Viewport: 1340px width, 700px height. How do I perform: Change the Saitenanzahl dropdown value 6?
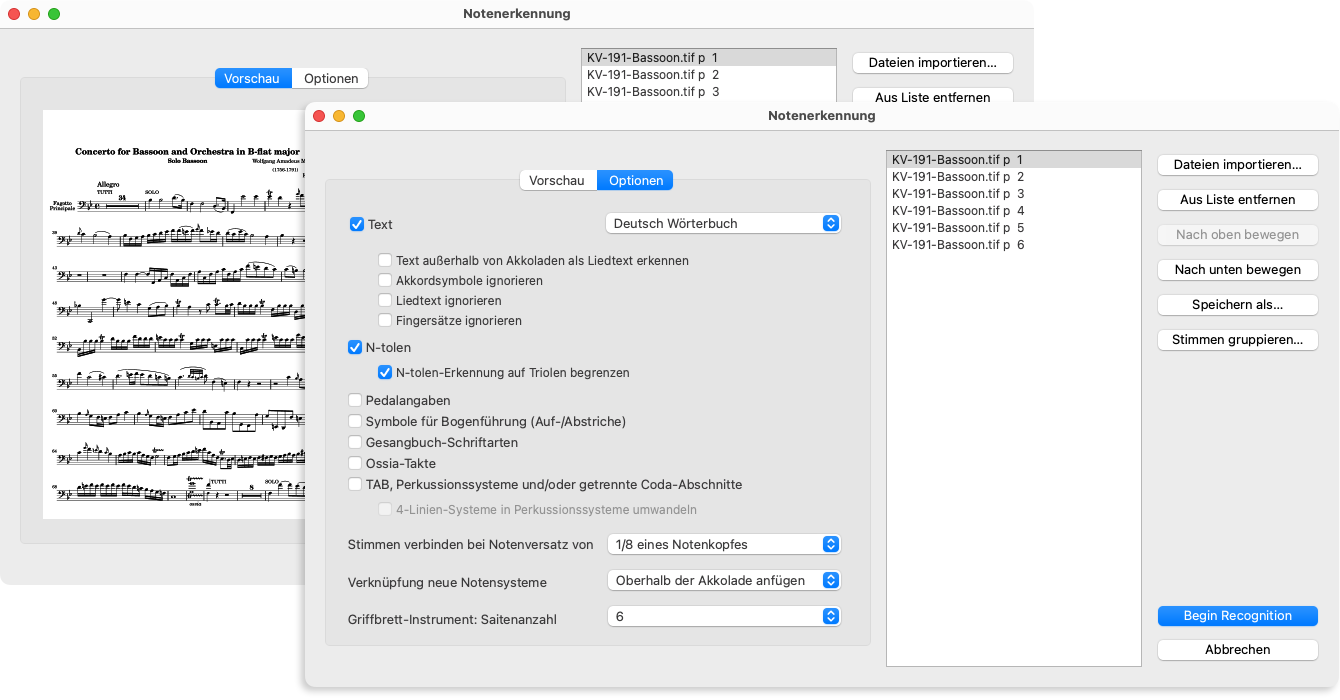723,617
